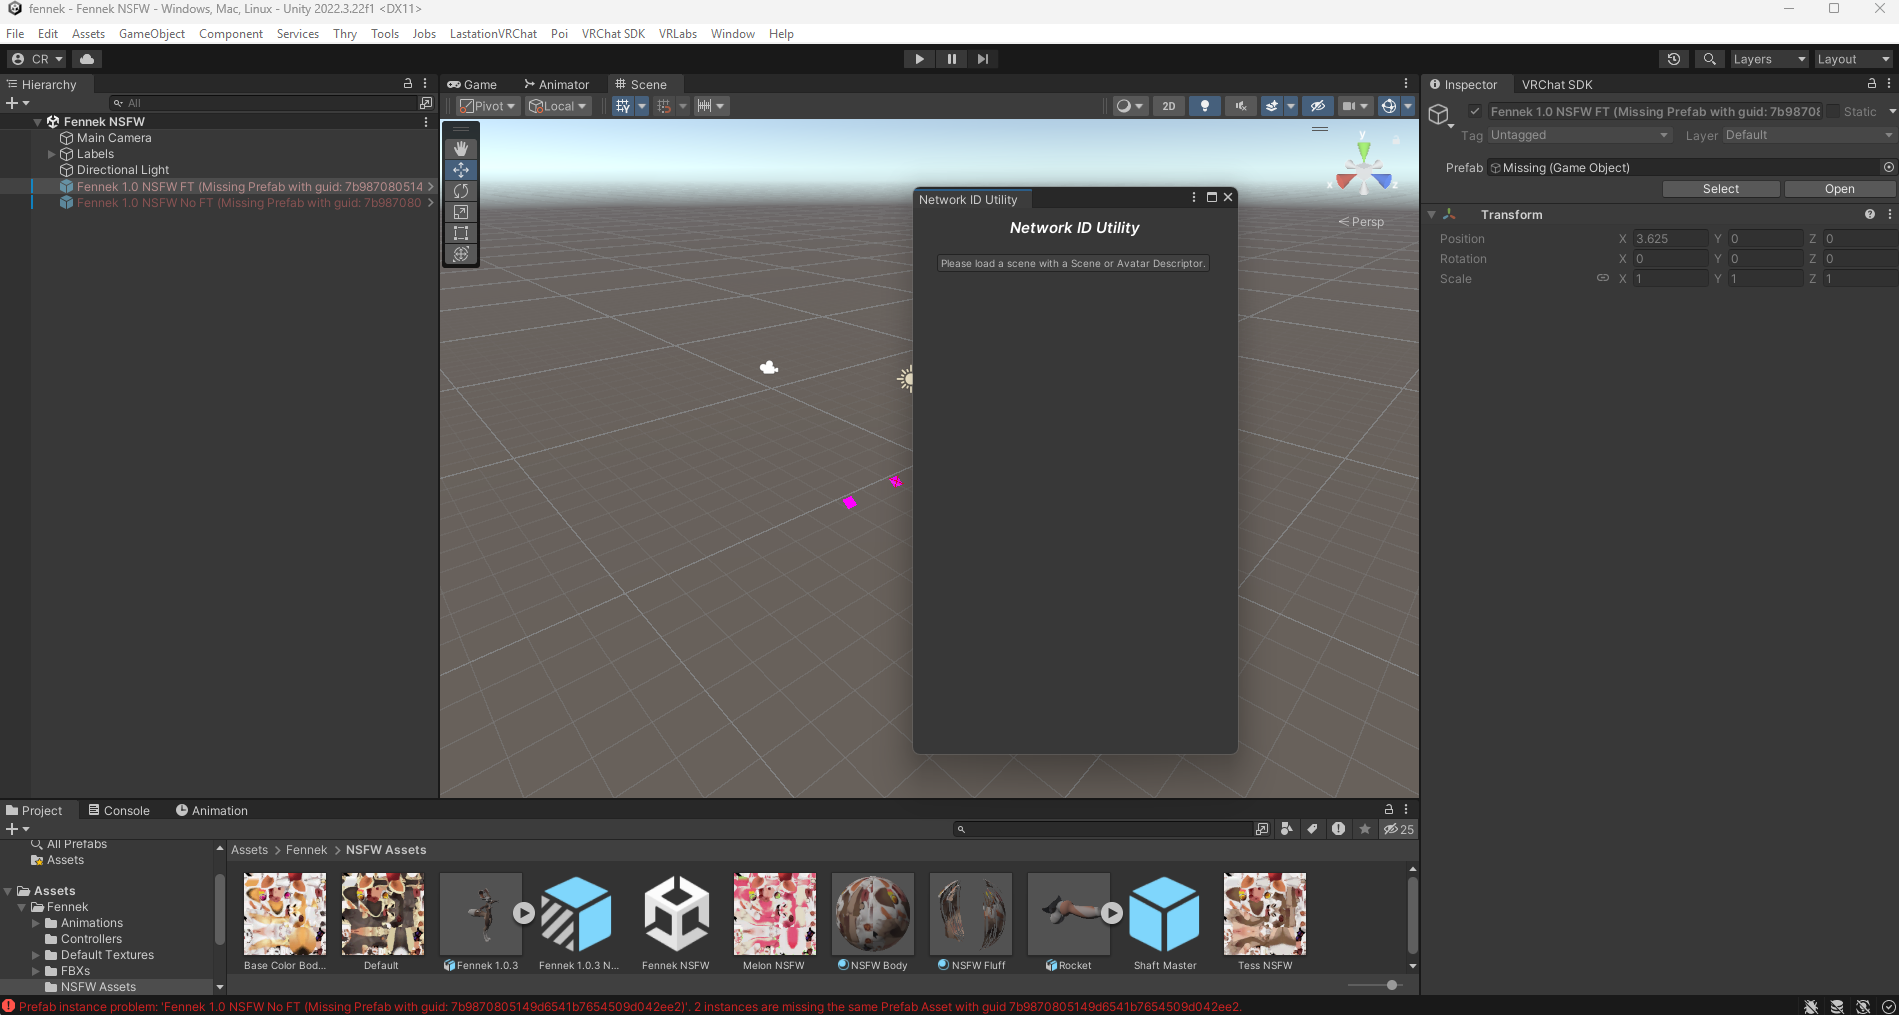Open the Project search-by-import-log-type filter
Image resolution: width=1899 pixels, height=1015 pixels.
pyautogui.click(x=1338, y=829)
